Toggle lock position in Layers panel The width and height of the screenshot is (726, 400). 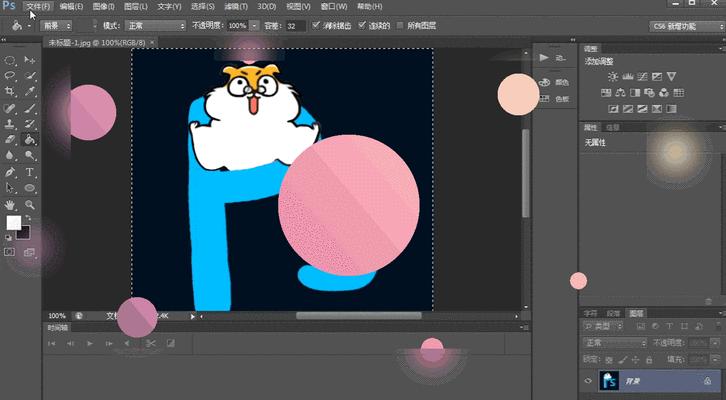635,360
